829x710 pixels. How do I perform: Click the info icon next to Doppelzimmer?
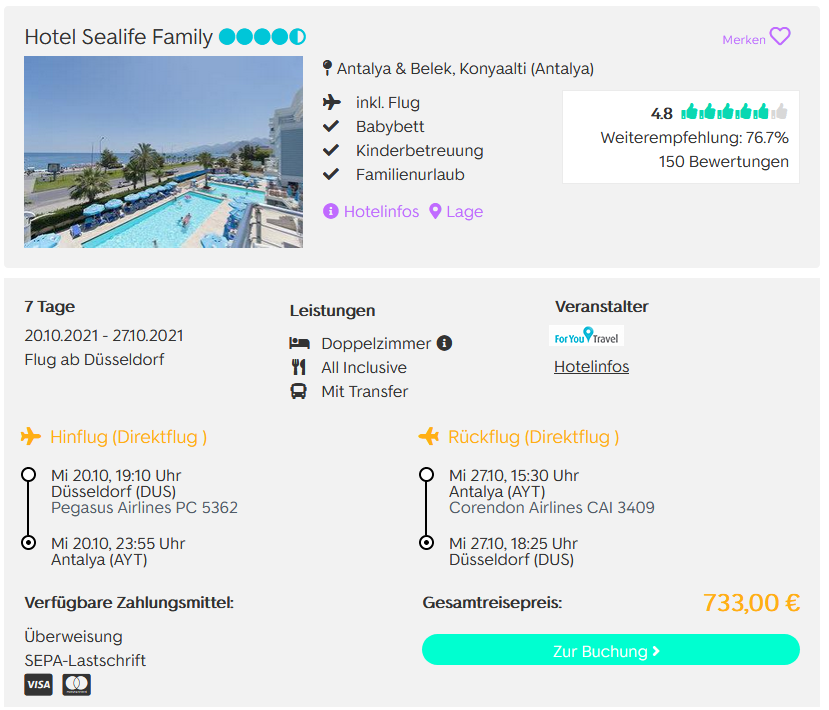coord(444,343)
